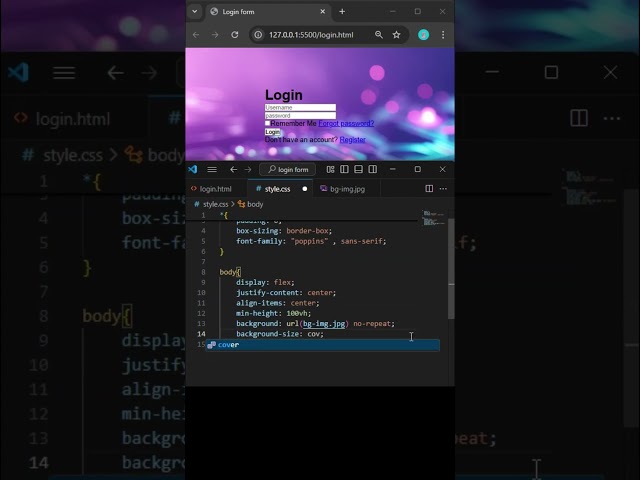Viewport: 640px width, 480px height.
Task: Navigate forward in VS Code
Action: (x=248, y=169)
